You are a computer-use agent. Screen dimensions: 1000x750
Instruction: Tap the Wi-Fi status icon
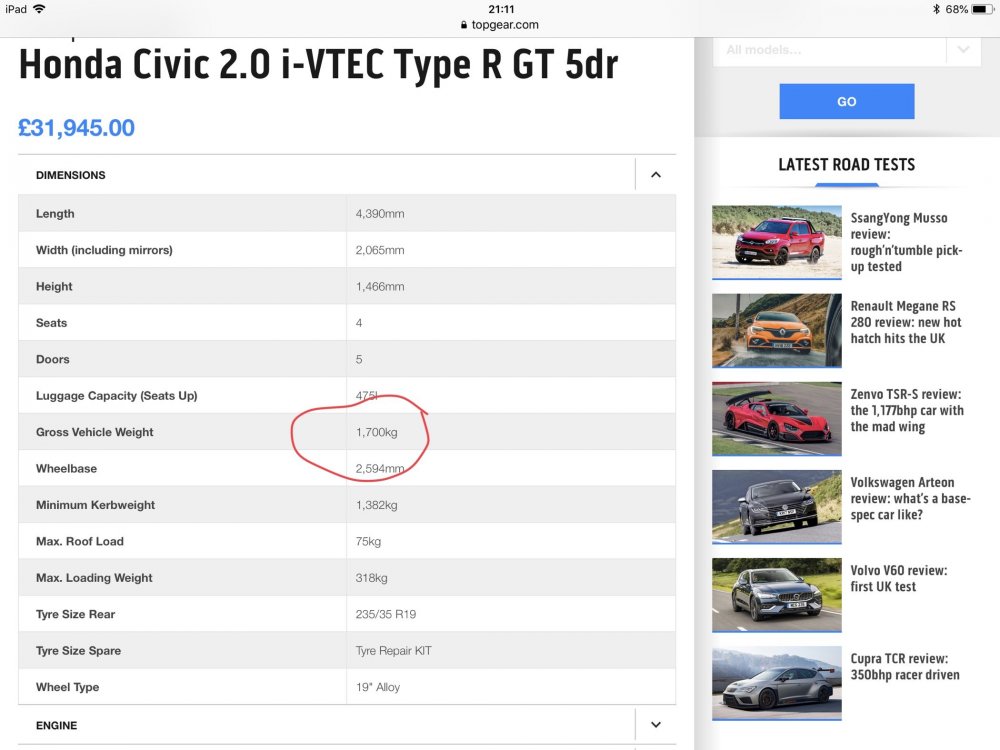coord(39,9)
